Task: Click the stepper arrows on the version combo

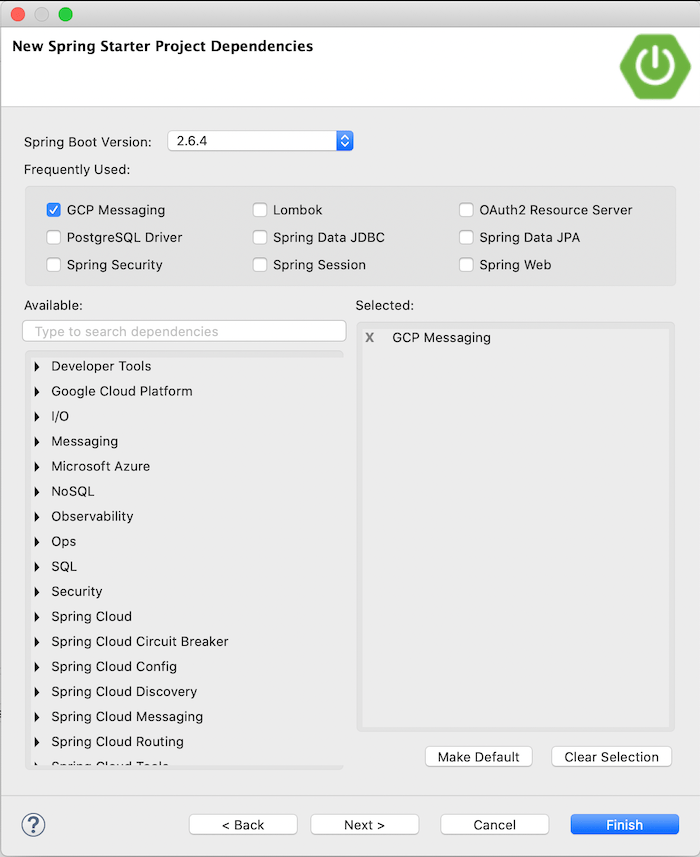Action: pos(345,141)
